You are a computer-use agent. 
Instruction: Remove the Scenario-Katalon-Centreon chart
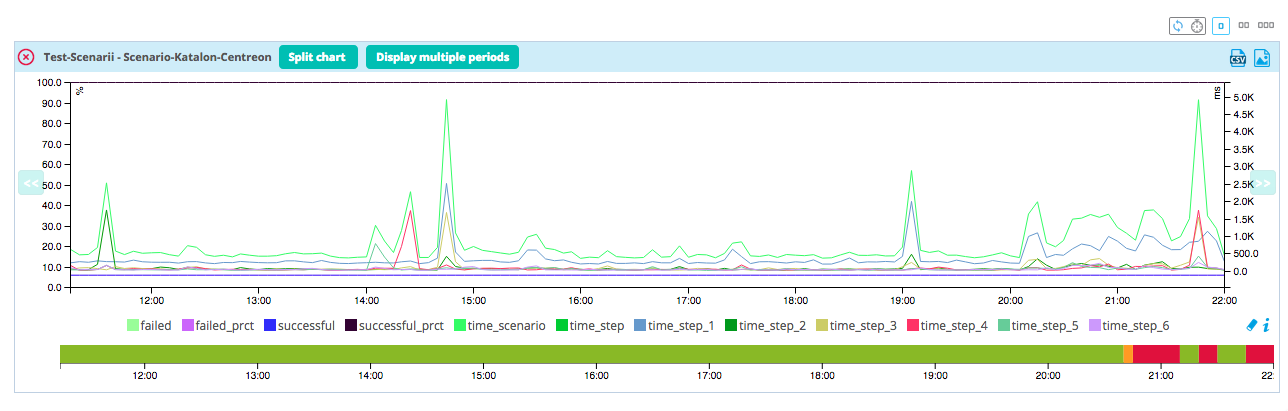26,57
